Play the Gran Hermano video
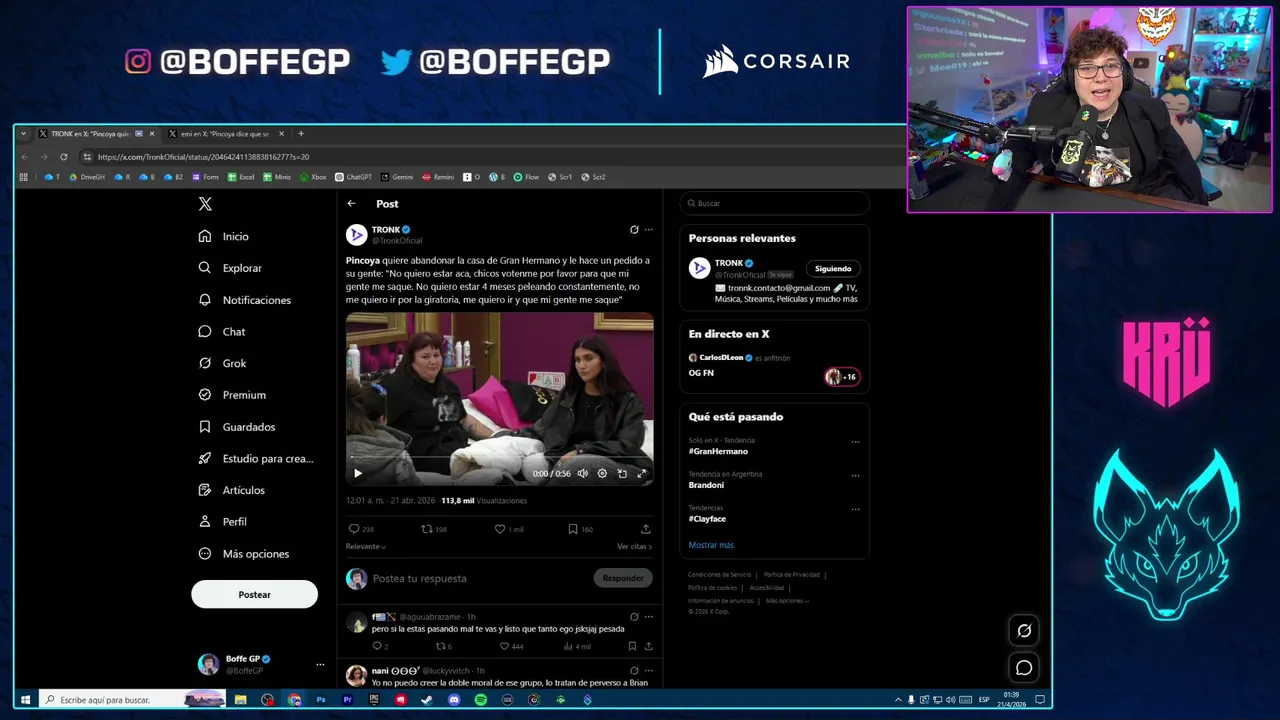 (x=358, y=474)
